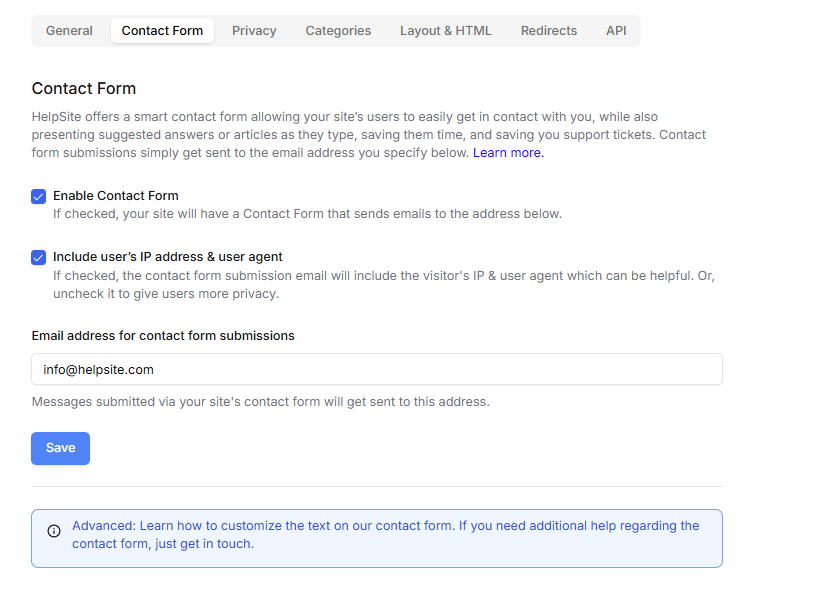Click the 'Enable Contact Form' label text
Viewport: 820px width, 597px height.
pos(116,196)
